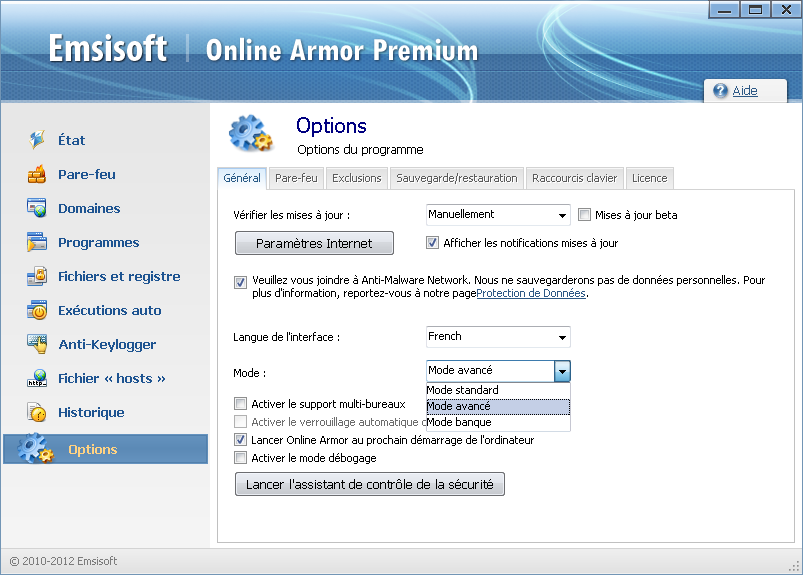
Task: Grab the window resize grip corner
Action: pyautogui.click(x=795, y=566)
